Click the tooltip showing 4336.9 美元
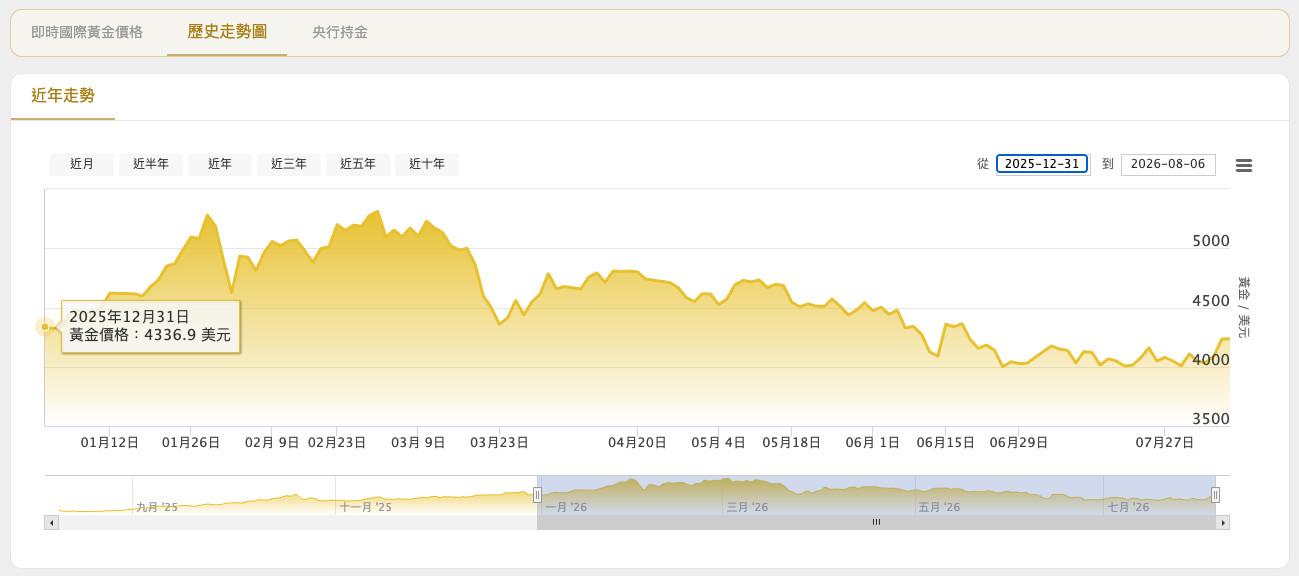Viewport: 1299px width, 576px height. click(x=150, y=326)
